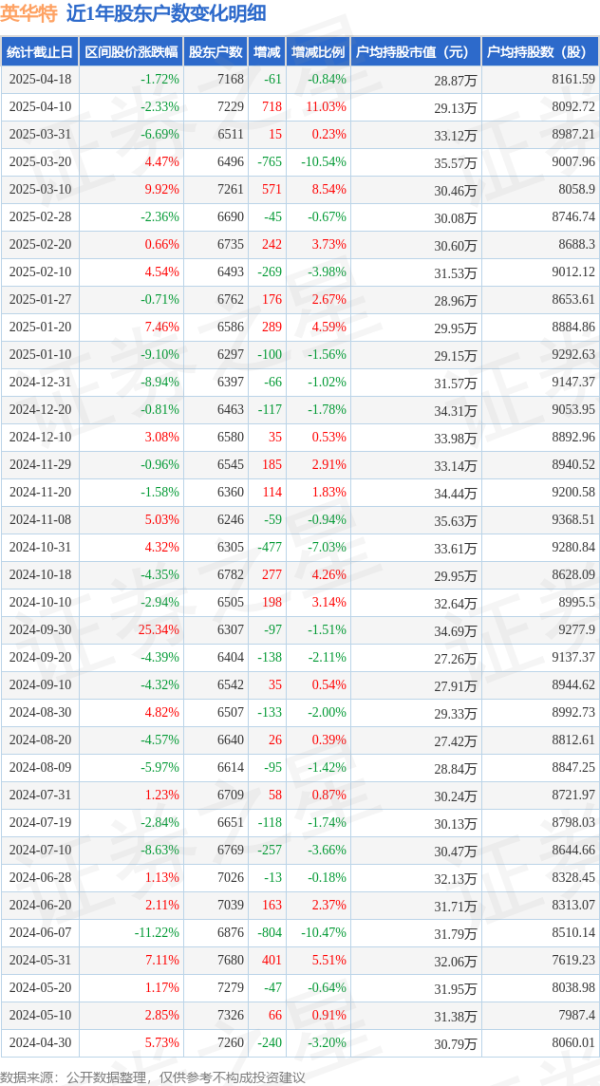Click the average shares value 8161.59
The width and height of the screenshot is (600, 1086).
574,79
